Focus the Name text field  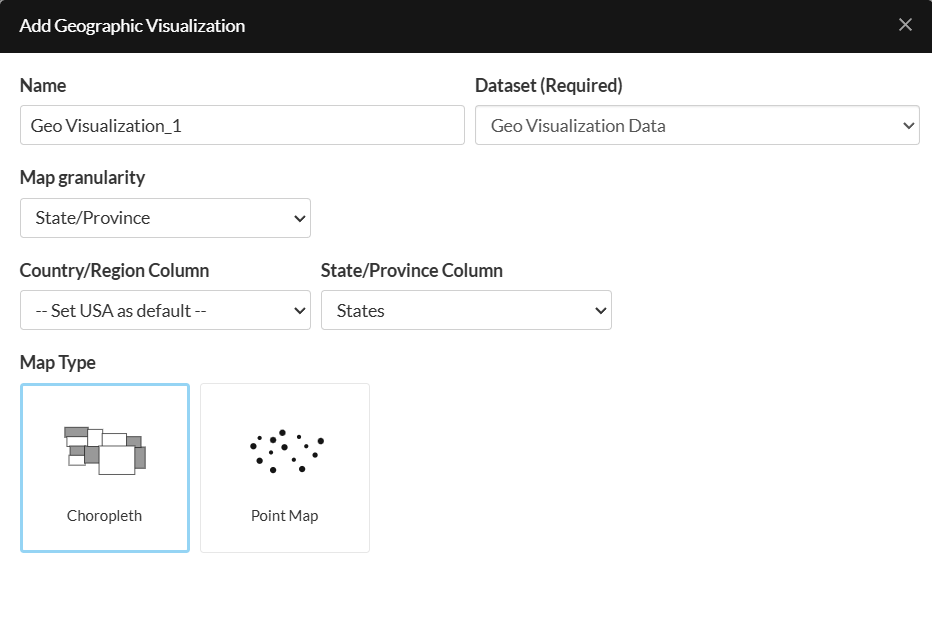242,126
